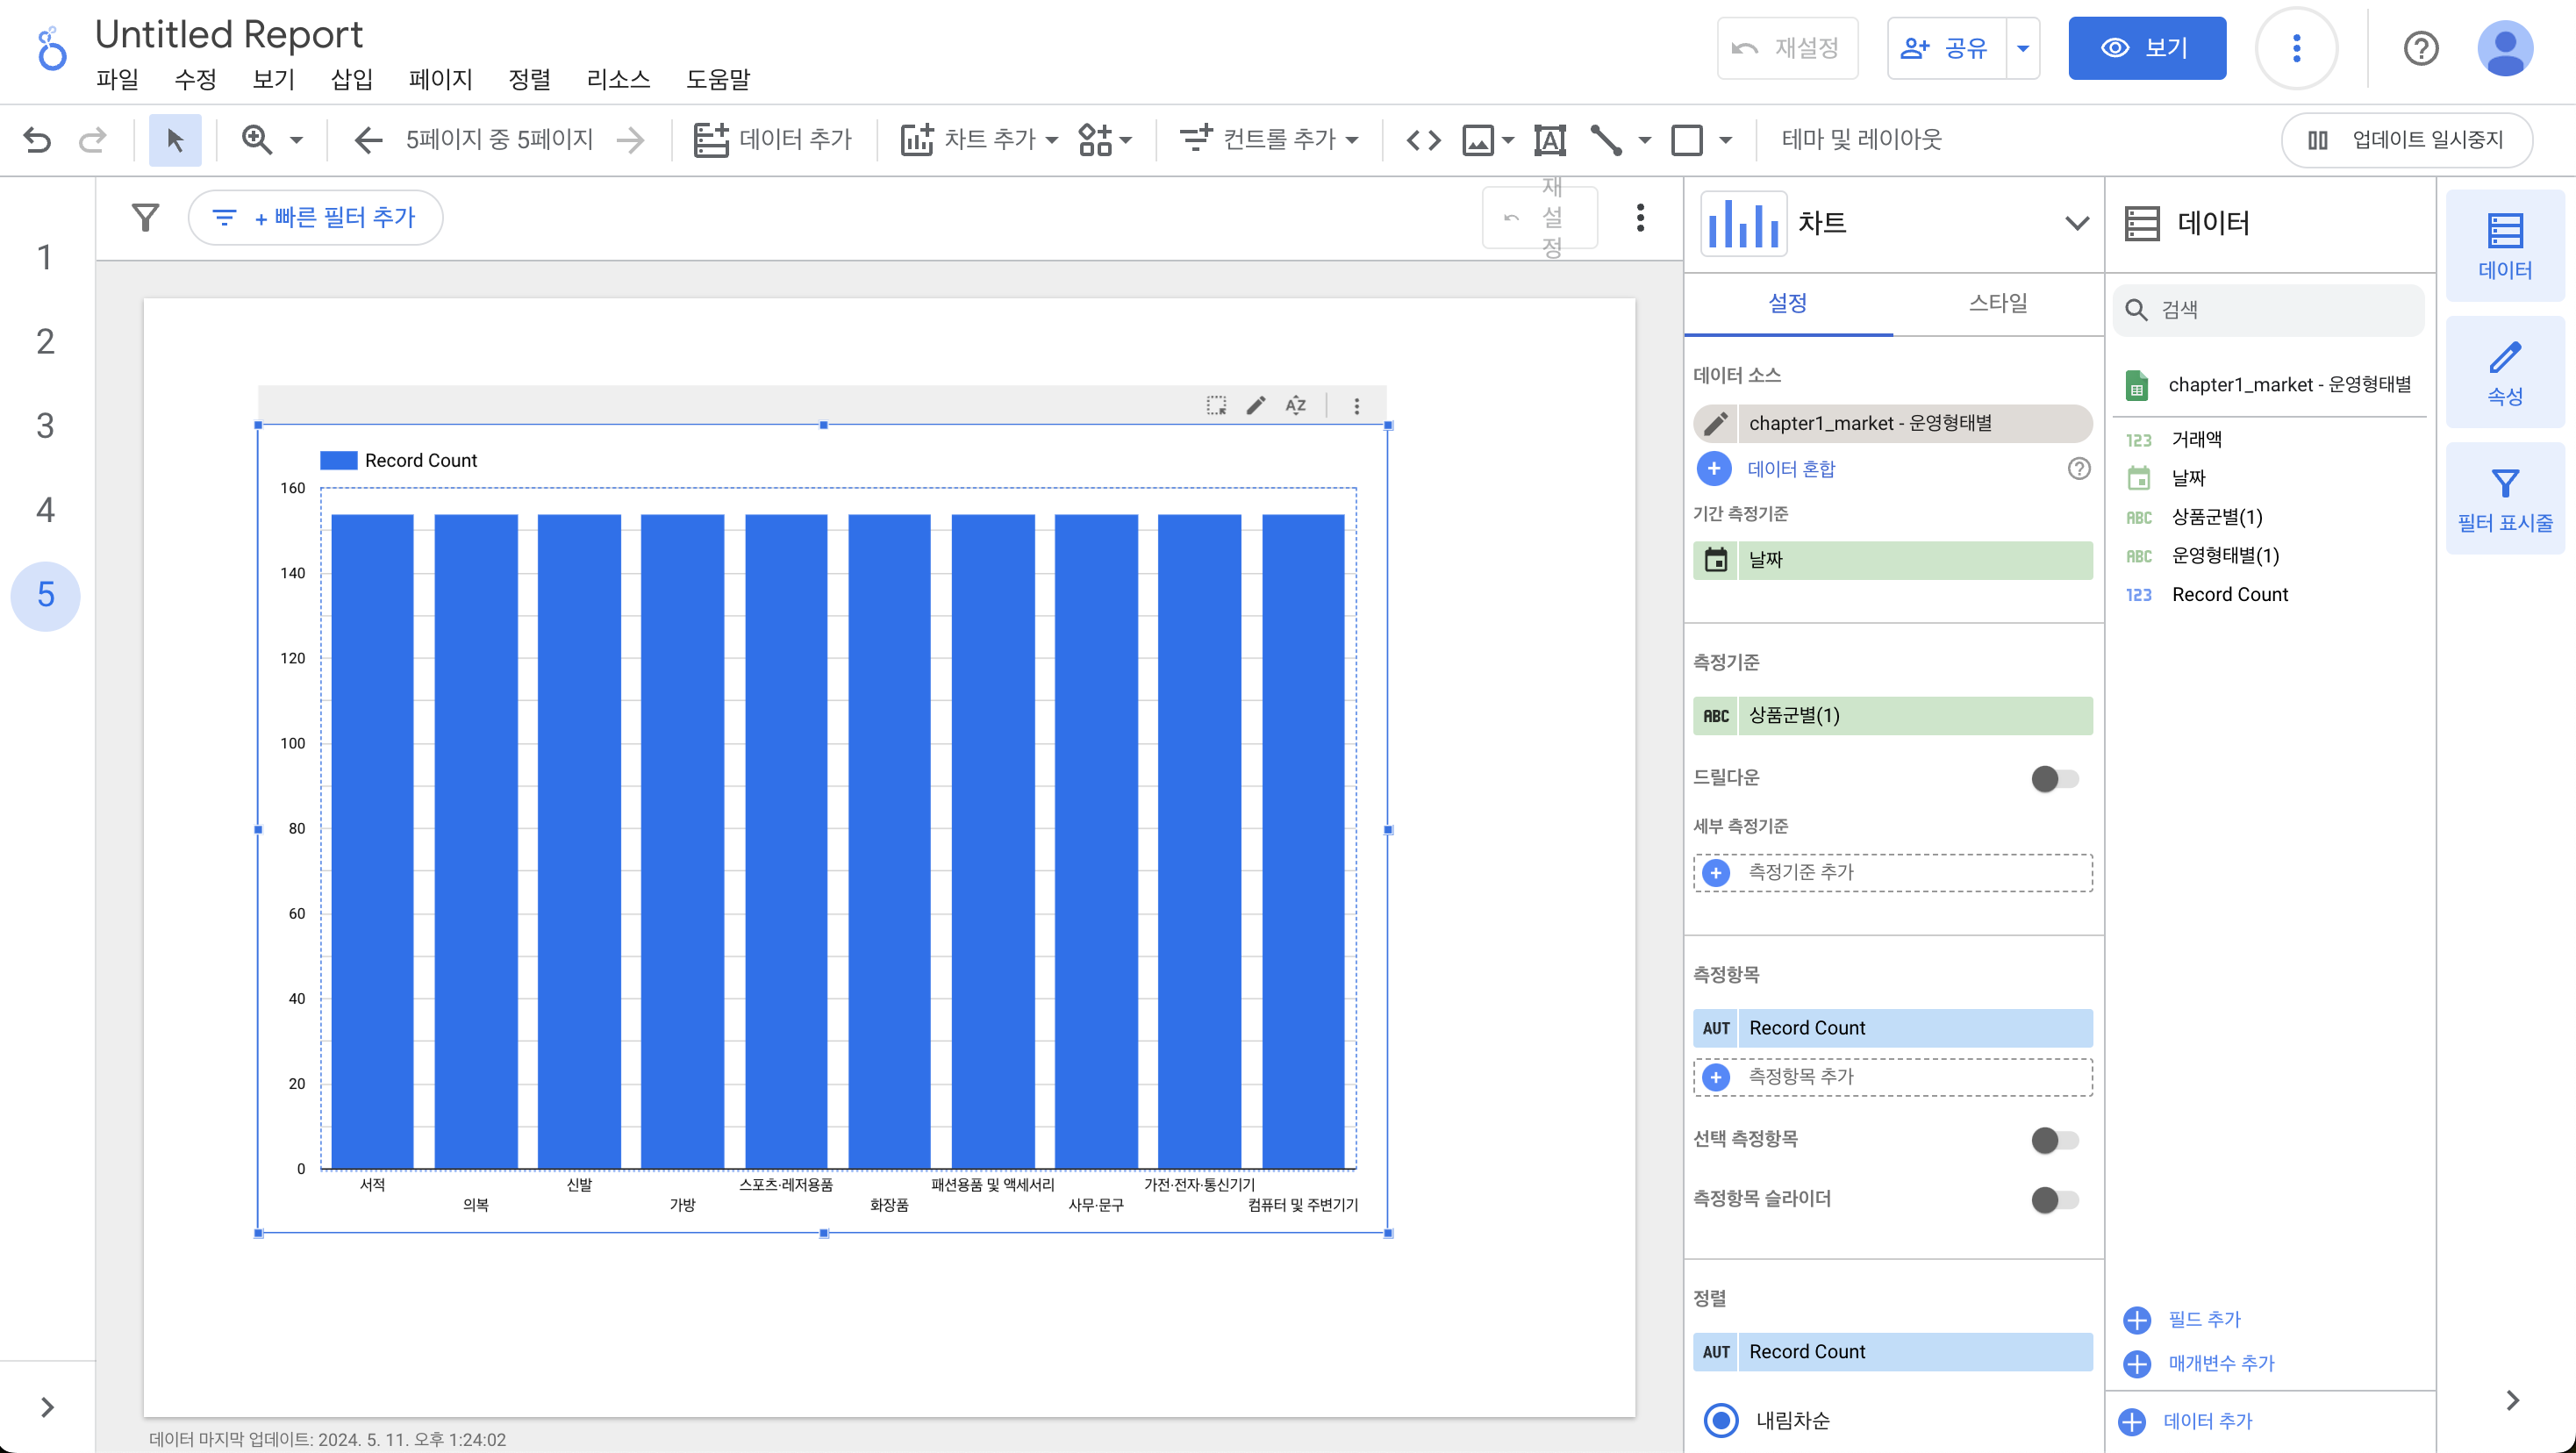Viewport: 2576px width, 1453px height.
Task: Insert a text box tool
Action: 1549,139
